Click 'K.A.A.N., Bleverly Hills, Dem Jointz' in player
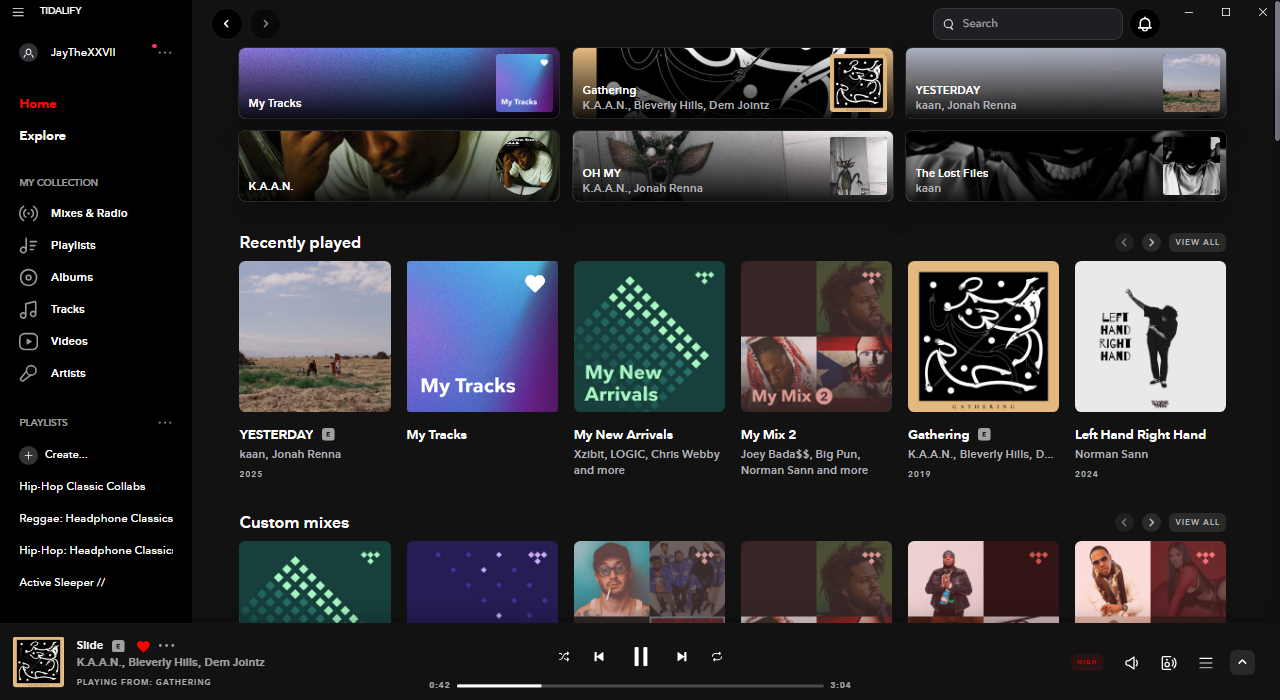This screenshot has width=1280, height=700. (171, 662)
